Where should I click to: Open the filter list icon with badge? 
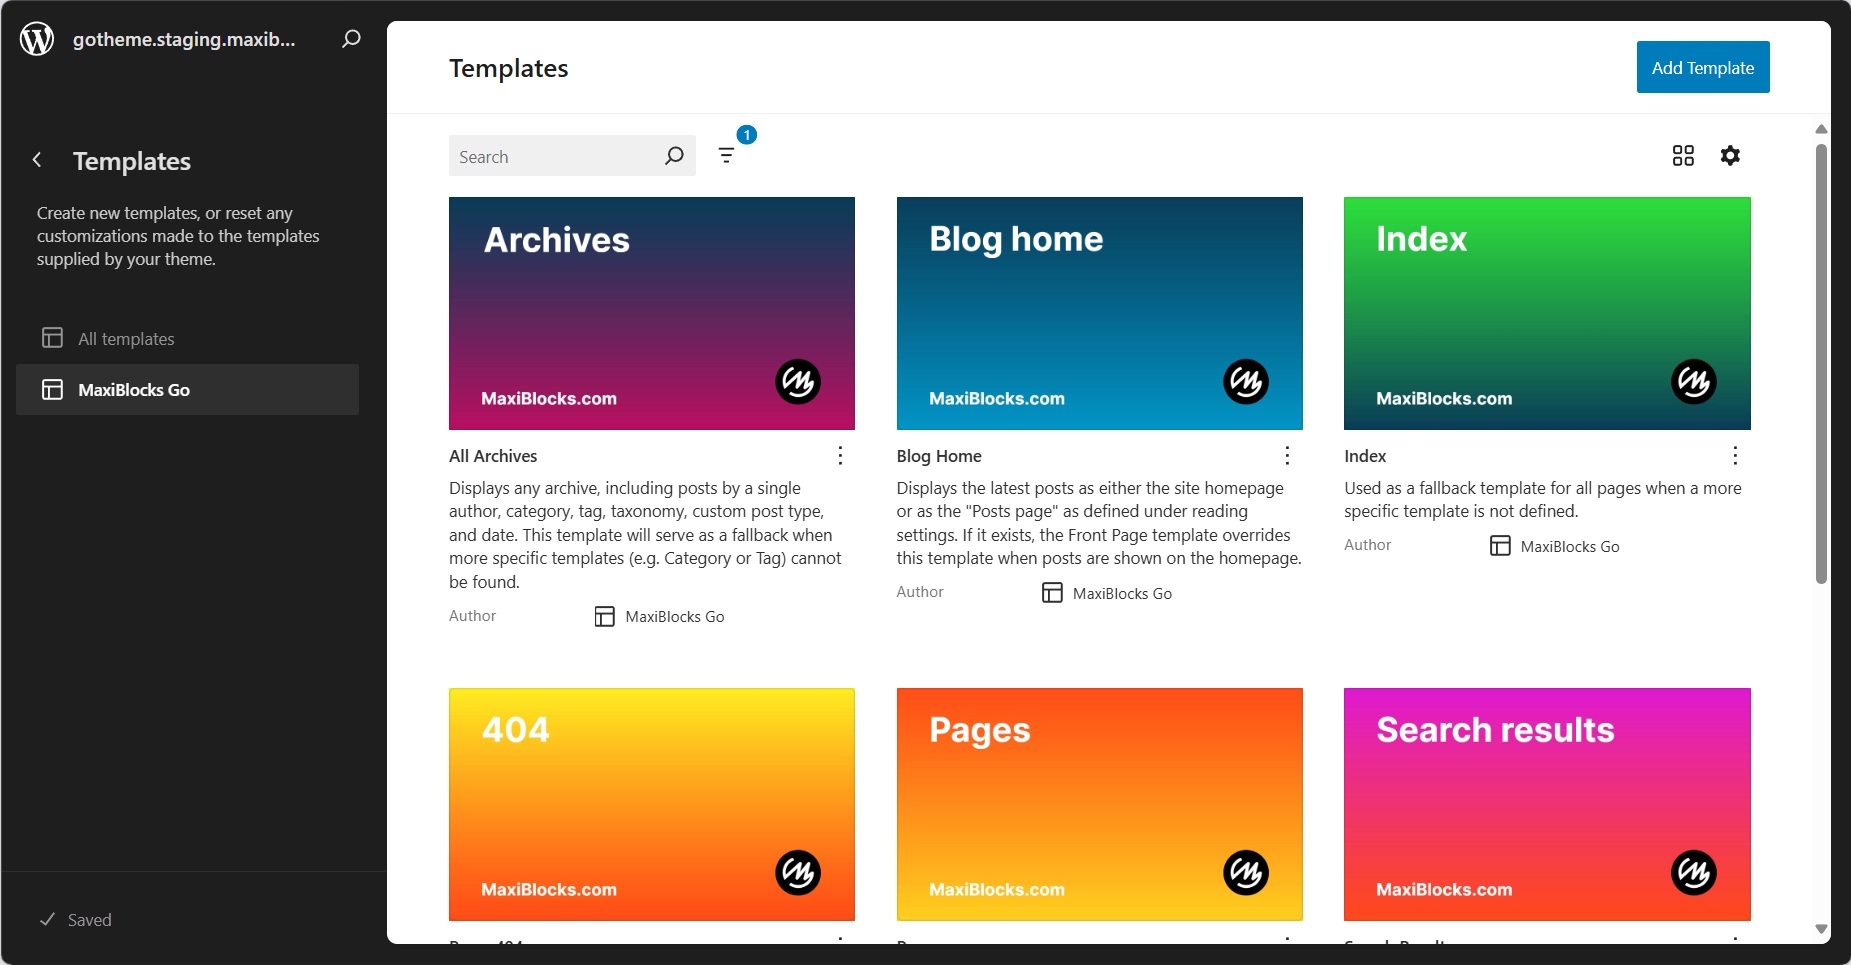(727, 155)
